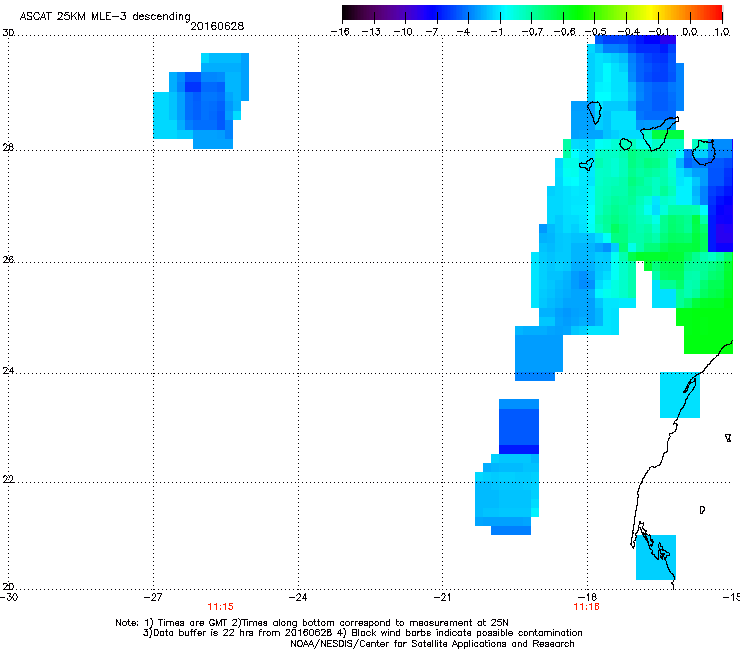Click the '1.0' color bar label
This screenshot has height=650, width=740.
pos(722,32)
